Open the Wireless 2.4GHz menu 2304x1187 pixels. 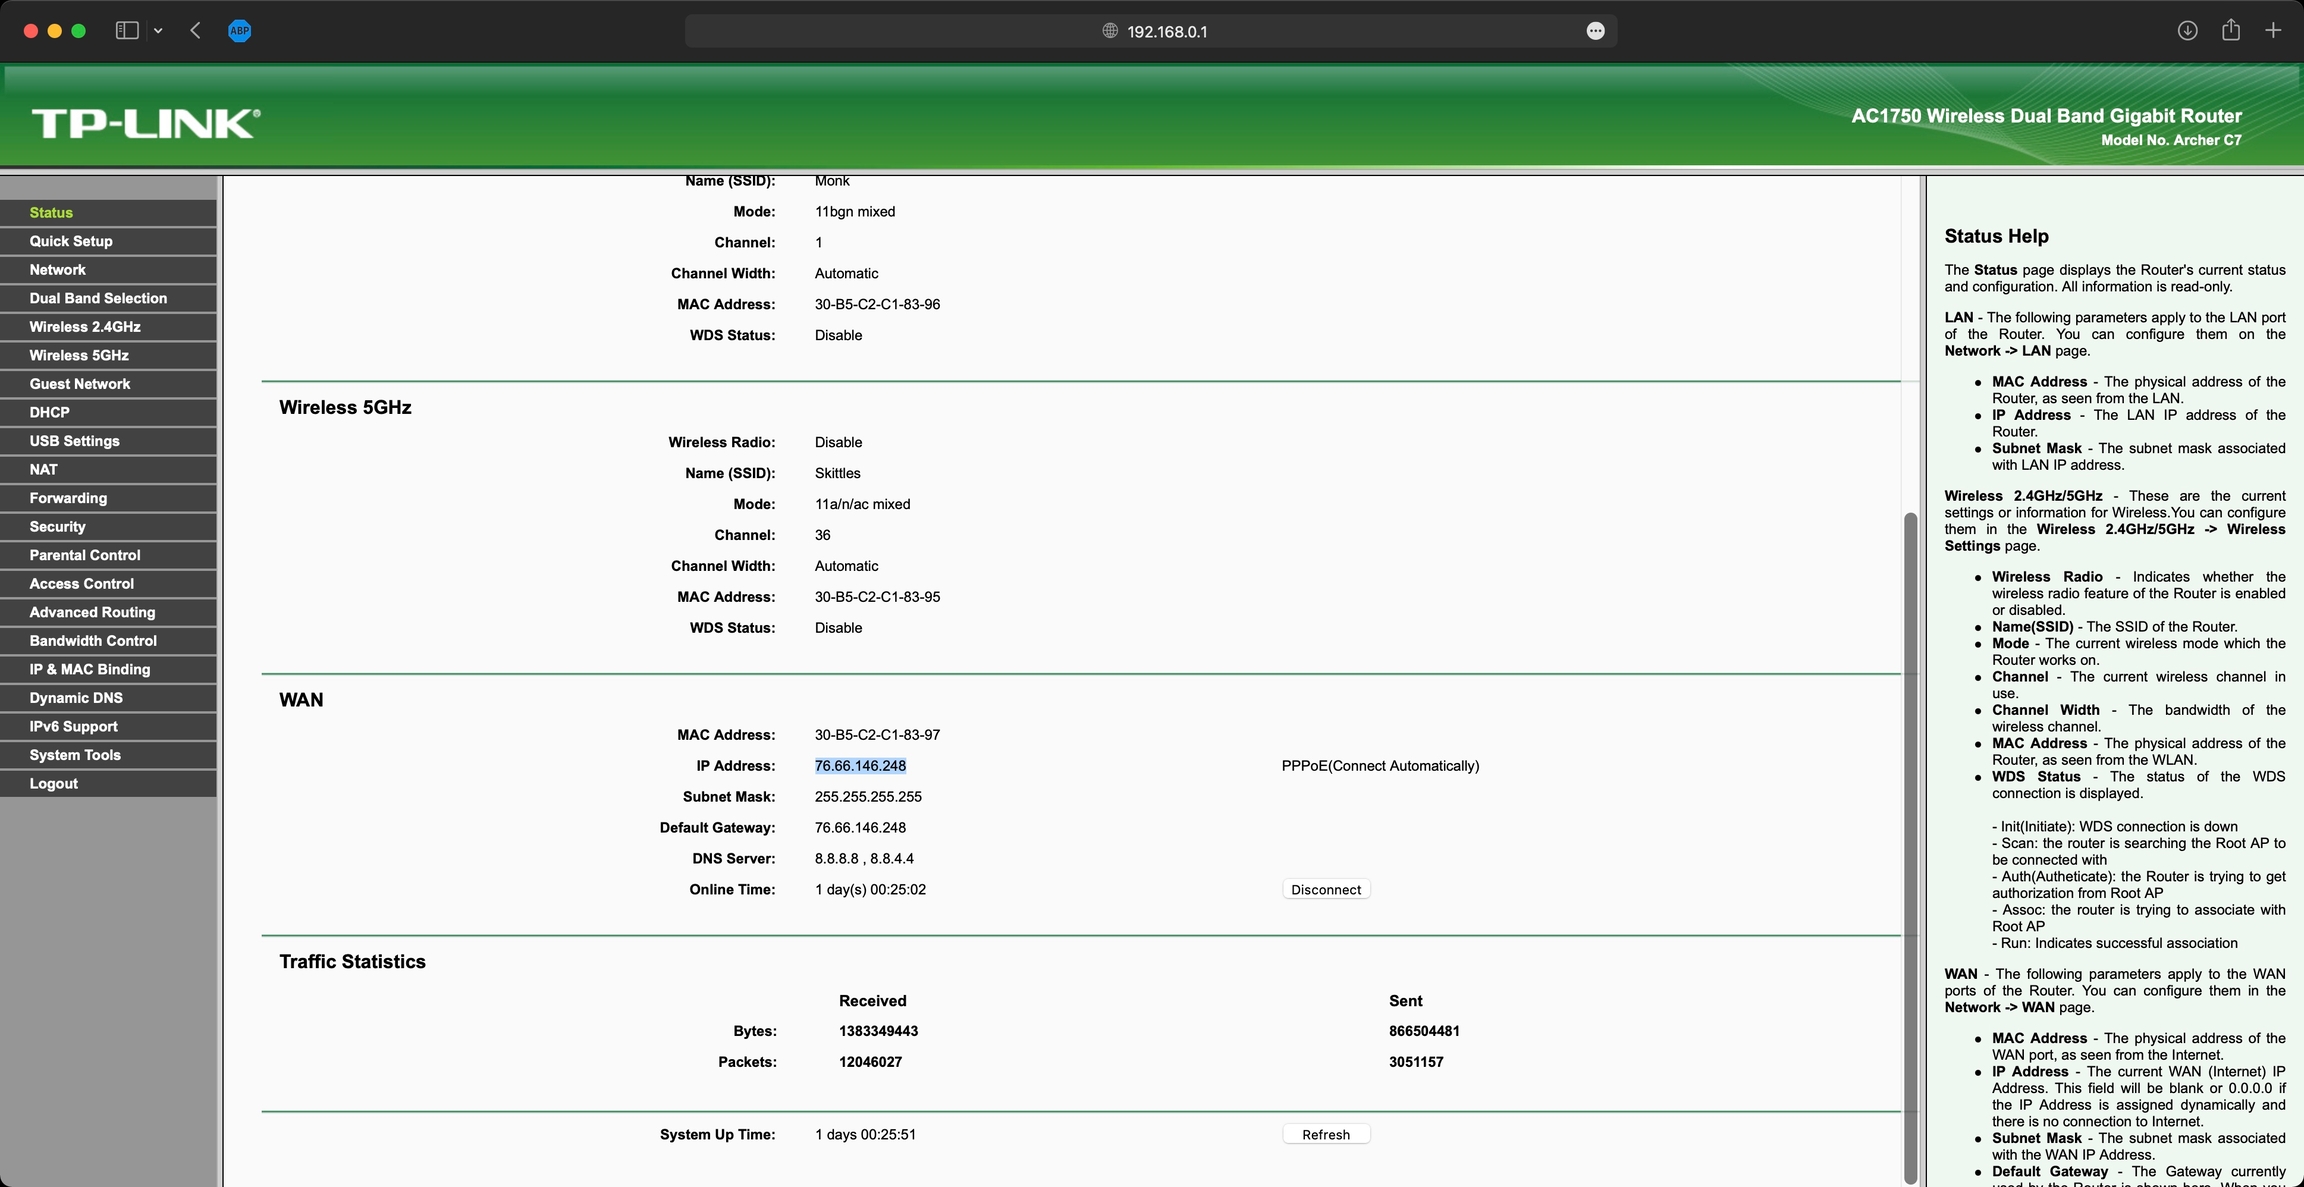85,327
